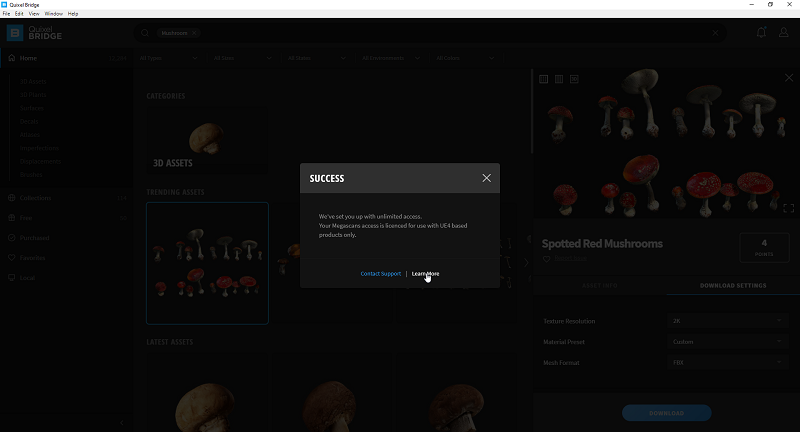Open the 3D Assets category card
Screen dimensions: 800x432
[x=207, y=140]
